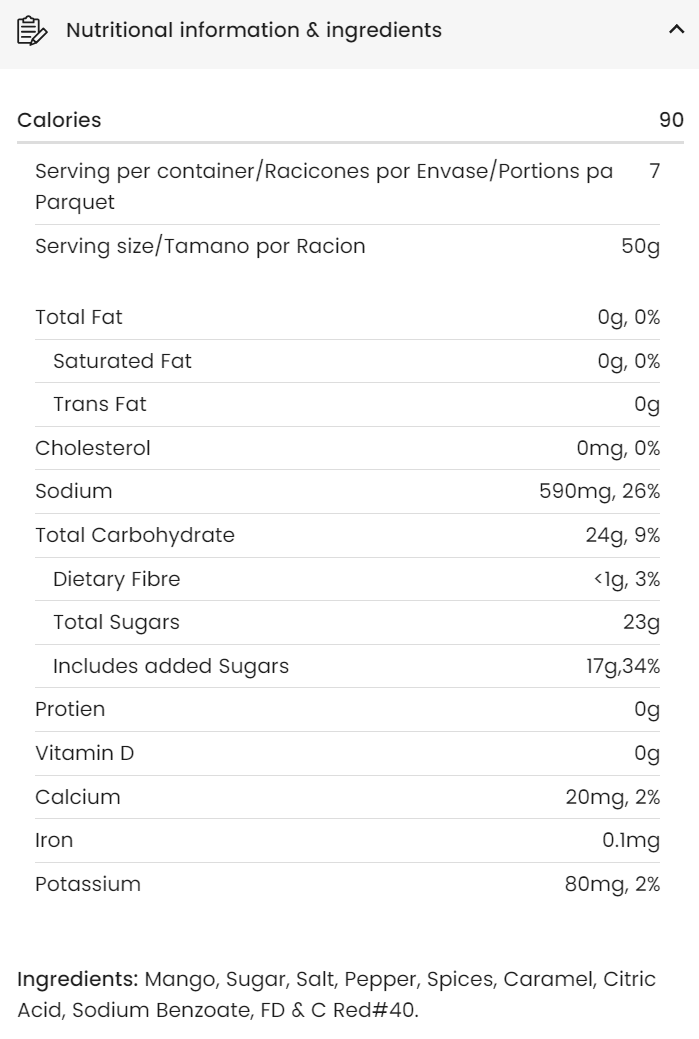Viewport: 699px width, 1039px height.
Task: Click the Calcium 20mg, 2% value
Action: point(612,797)
